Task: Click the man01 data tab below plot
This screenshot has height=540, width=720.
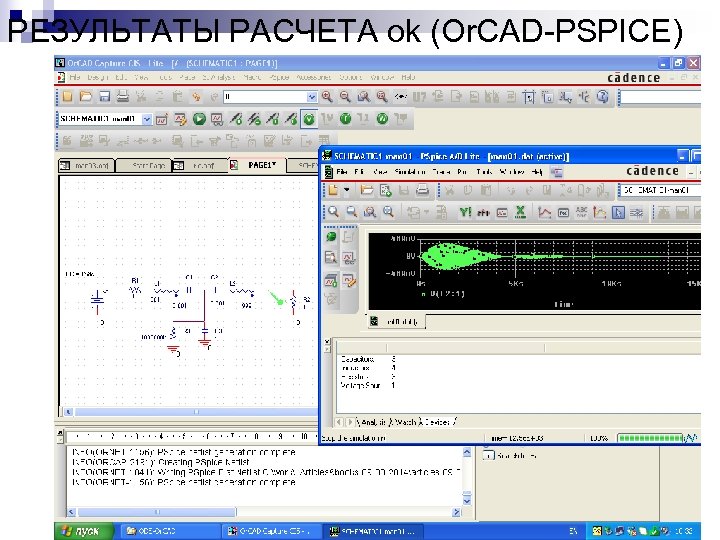Action: [397, 321]
